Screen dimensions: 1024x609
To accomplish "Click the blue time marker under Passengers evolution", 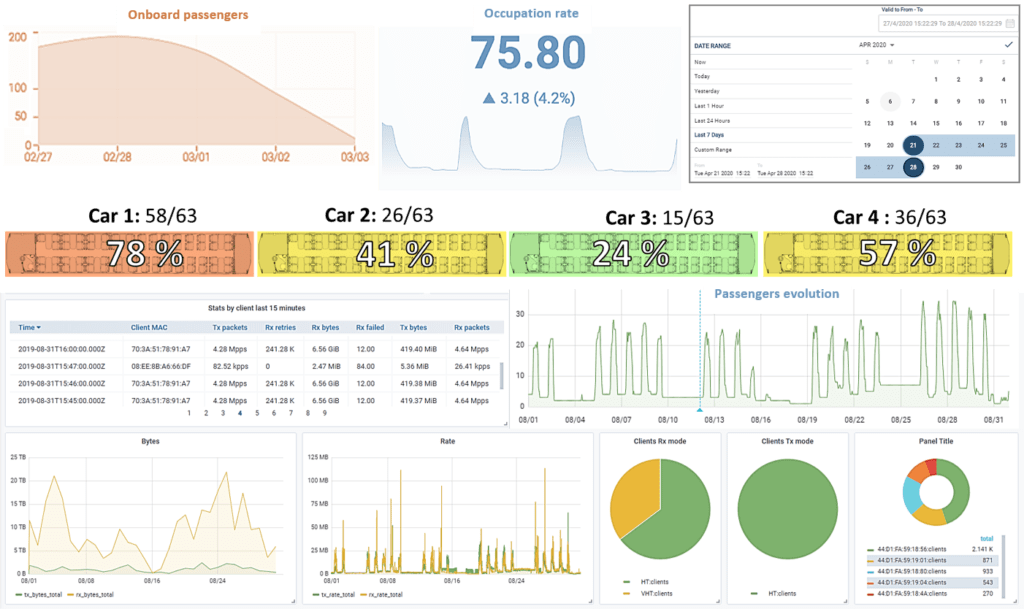I will click(699, 410).
